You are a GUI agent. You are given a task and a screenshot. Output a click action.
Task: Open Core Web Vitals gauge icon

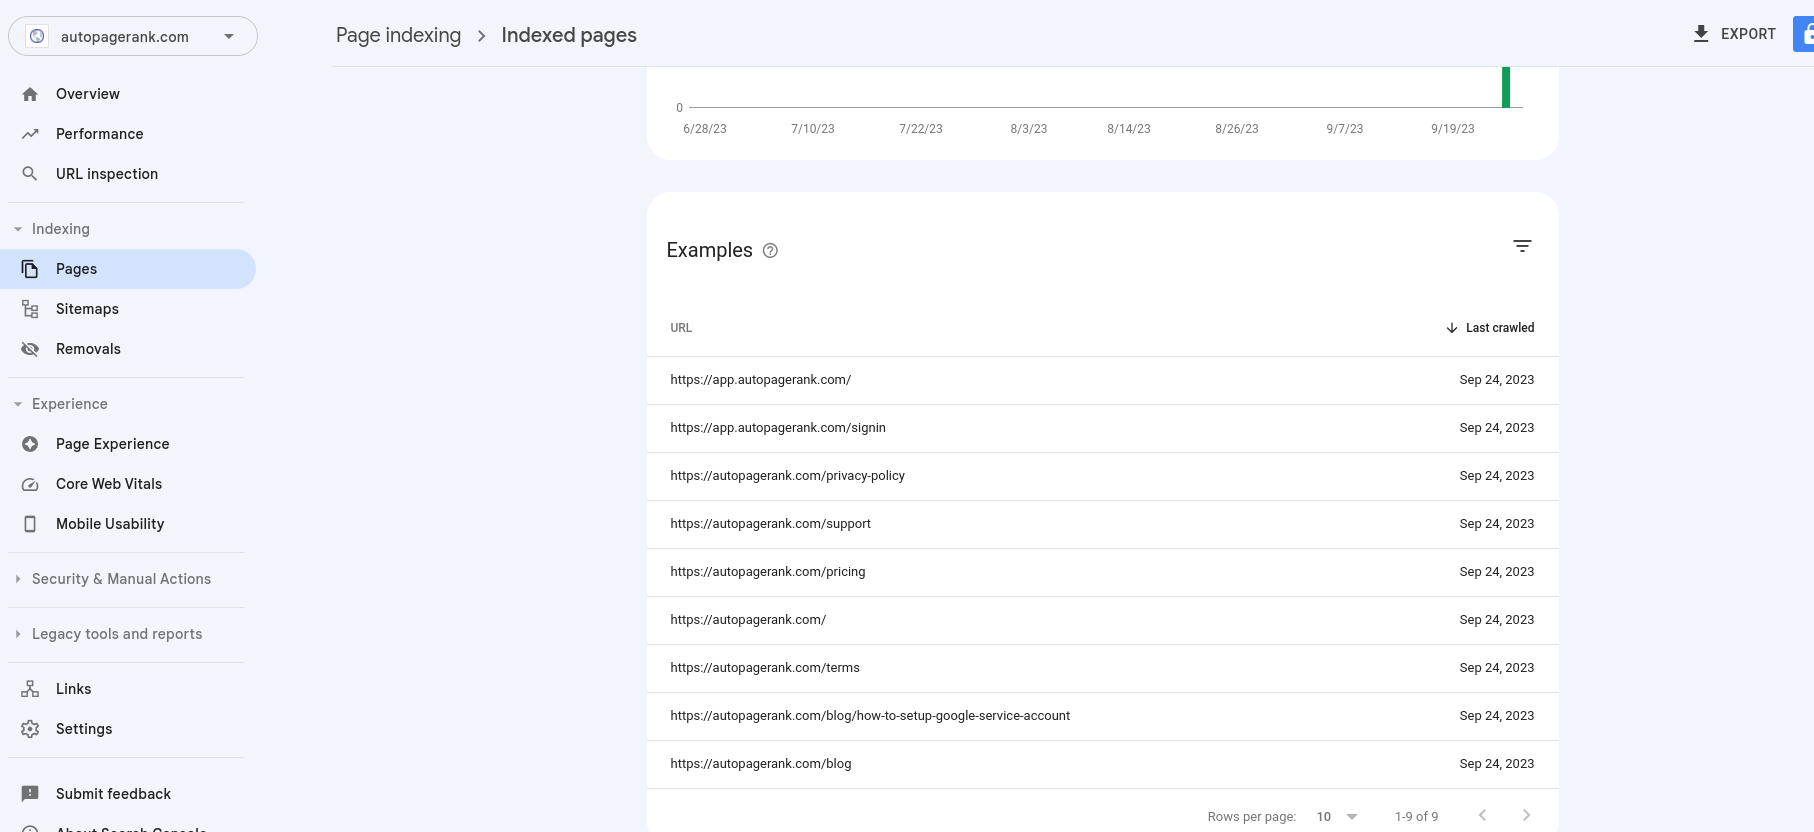coord(30,484)
